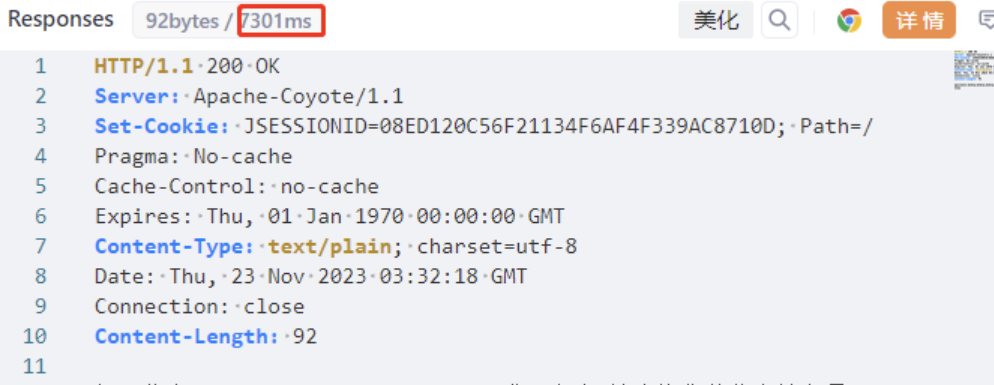
Task: Open response in Chrome browser icon
Action: click(x=849, y=21)
